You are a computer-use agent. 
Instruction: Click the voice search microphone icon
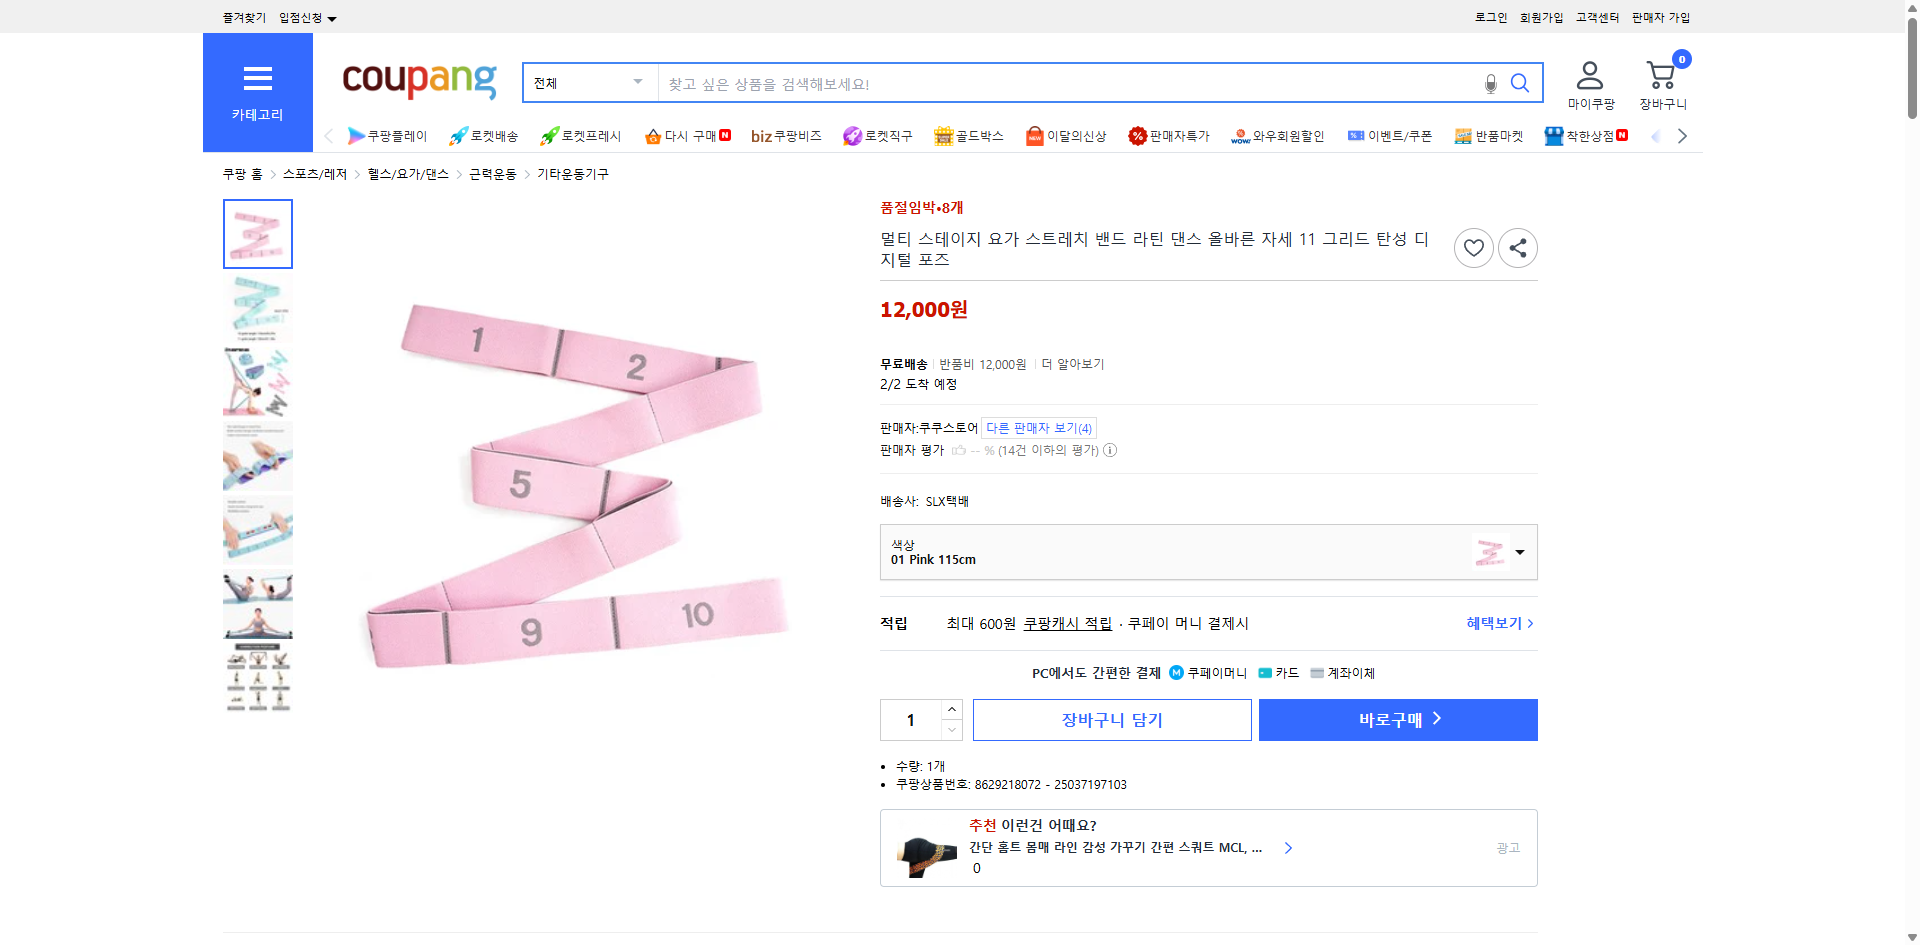click(1490, 83)
